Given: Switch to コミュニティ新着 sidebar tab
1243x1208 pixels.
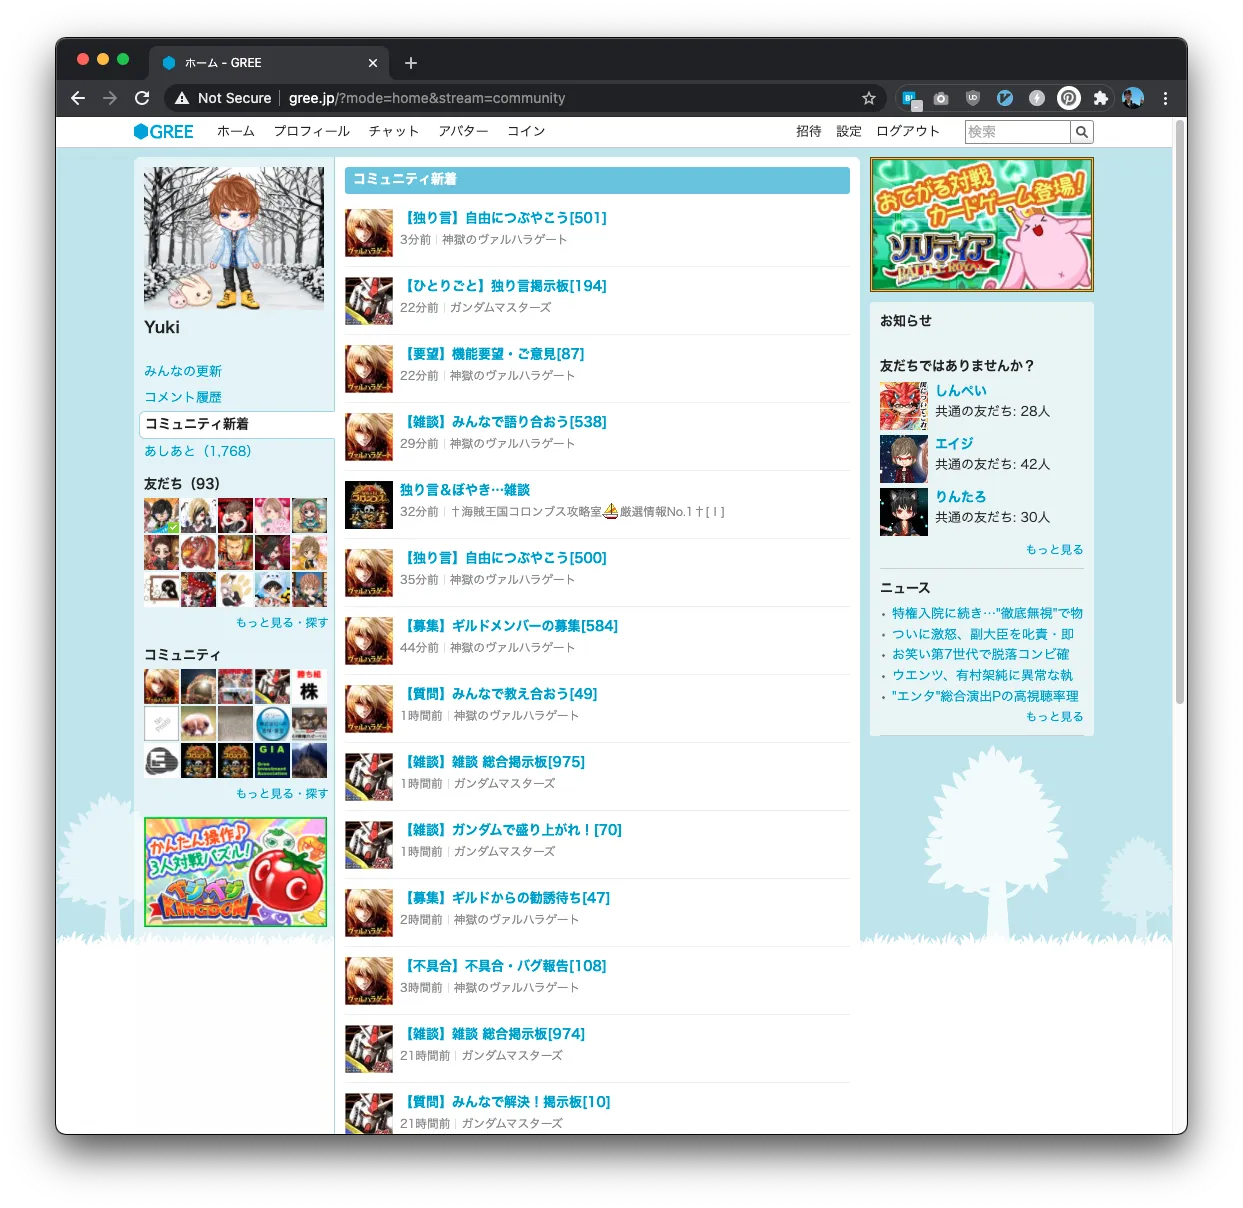Looking at the screenshot, I should point(197,424).
